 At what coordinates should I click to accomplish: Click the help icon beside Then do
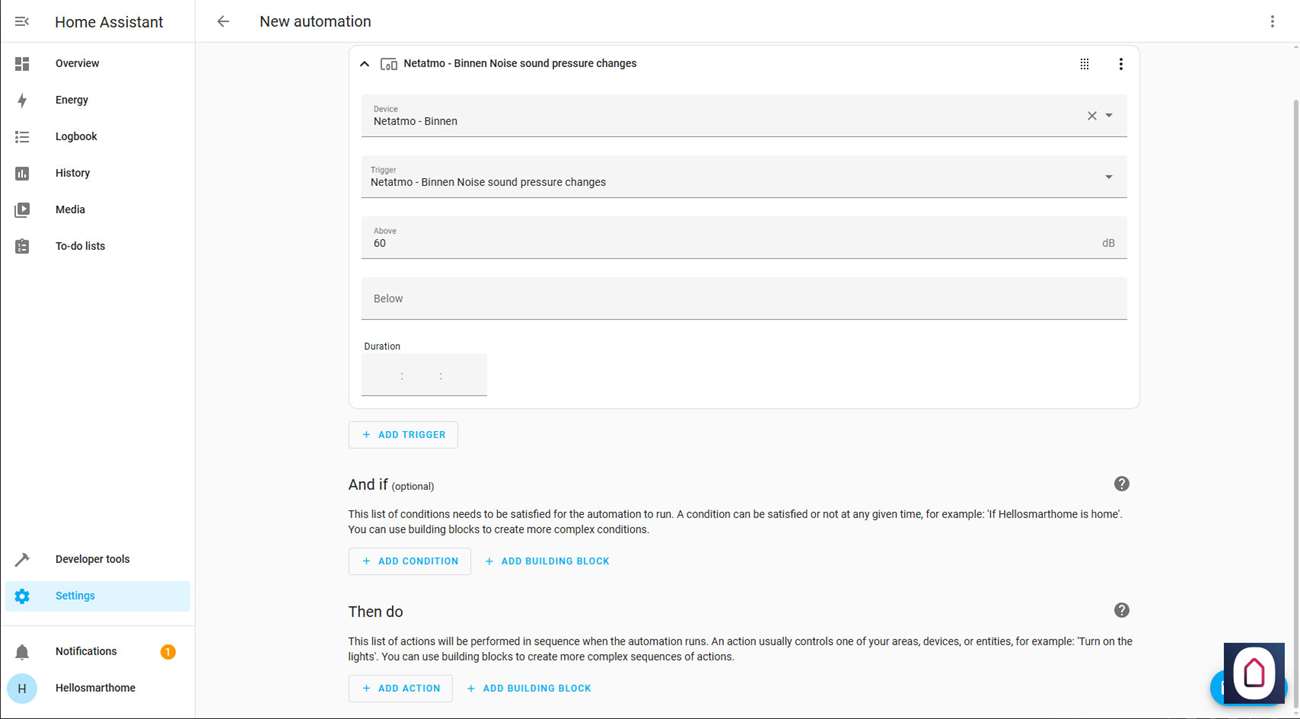1121,610
